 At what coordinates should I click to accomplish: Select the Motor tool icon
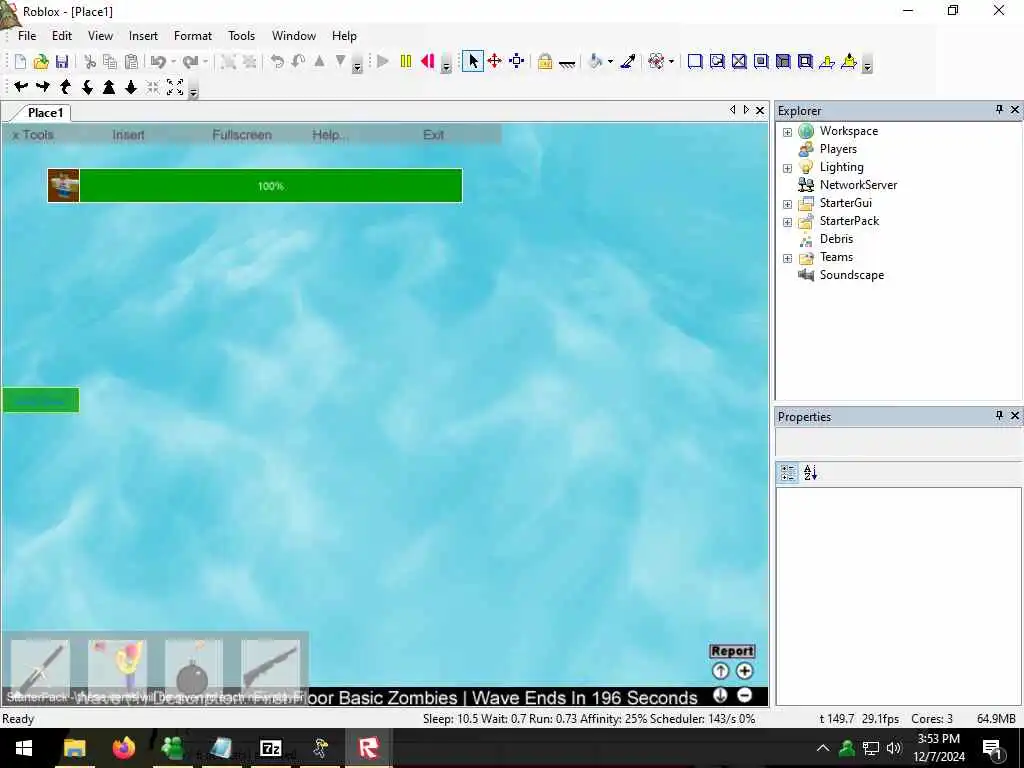click(849, 61)
